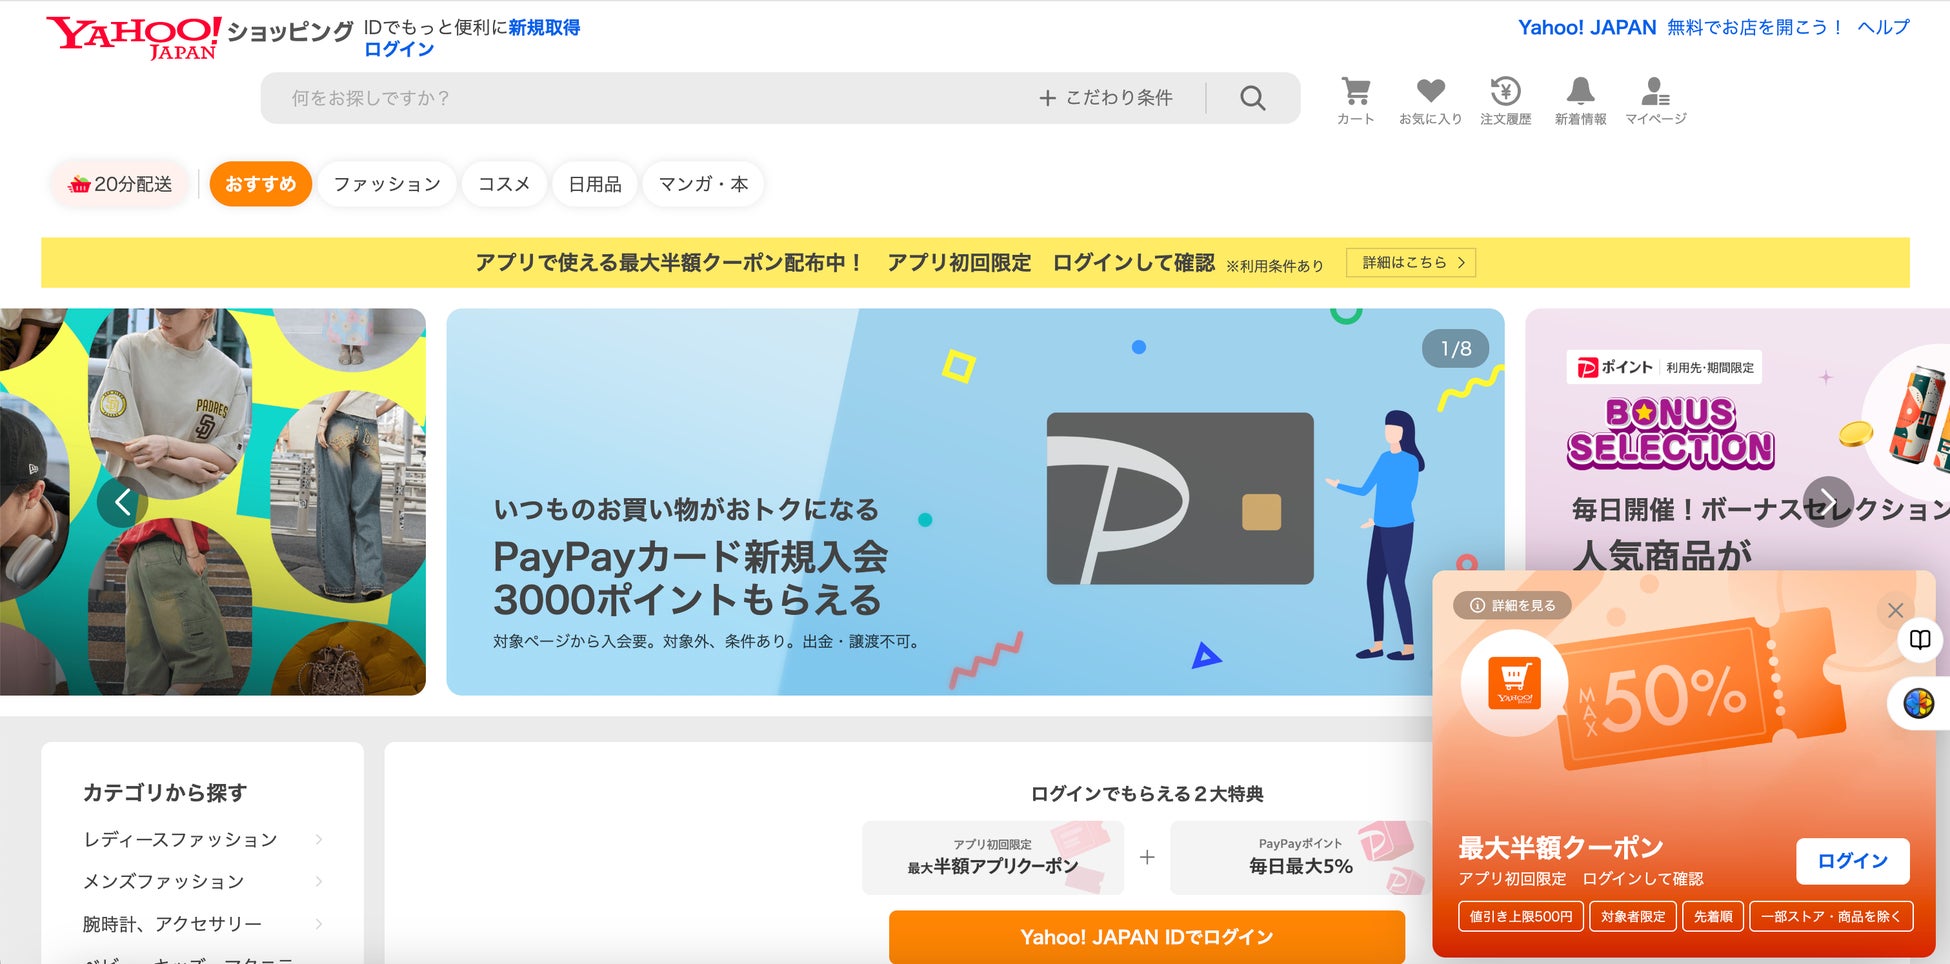Go to the previous carousel banner
Viewport: 1950px width, 964px height.
tap(122, 502)
